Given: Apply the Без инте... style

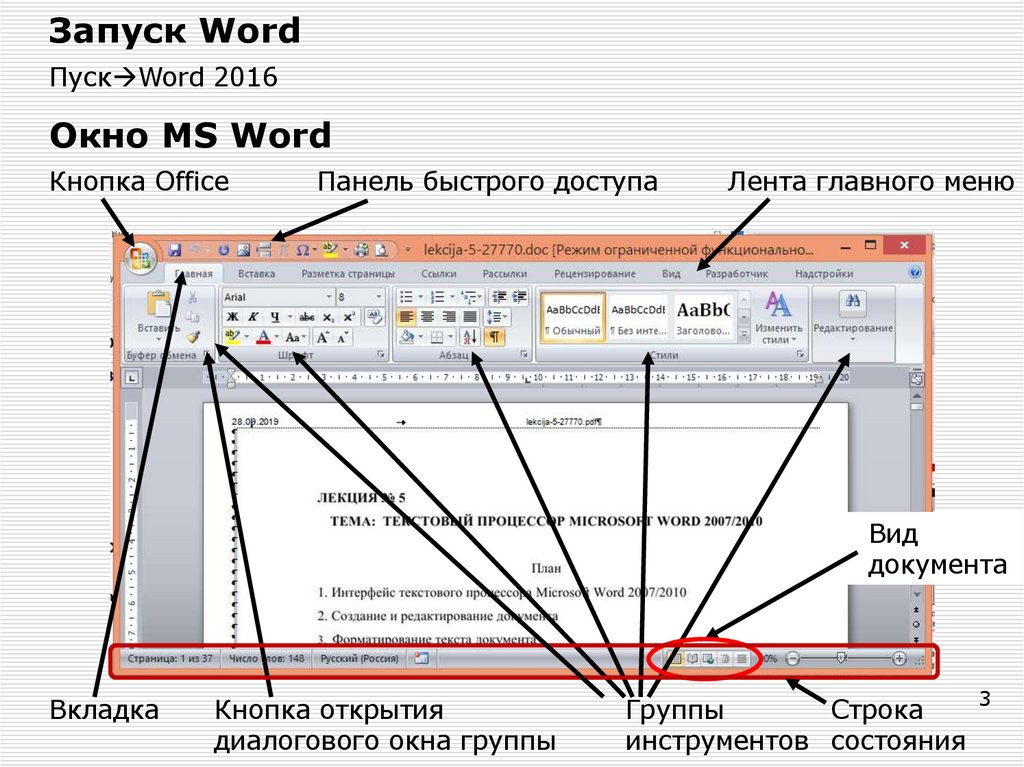Looking at the screenshot, I should [638, 318].
